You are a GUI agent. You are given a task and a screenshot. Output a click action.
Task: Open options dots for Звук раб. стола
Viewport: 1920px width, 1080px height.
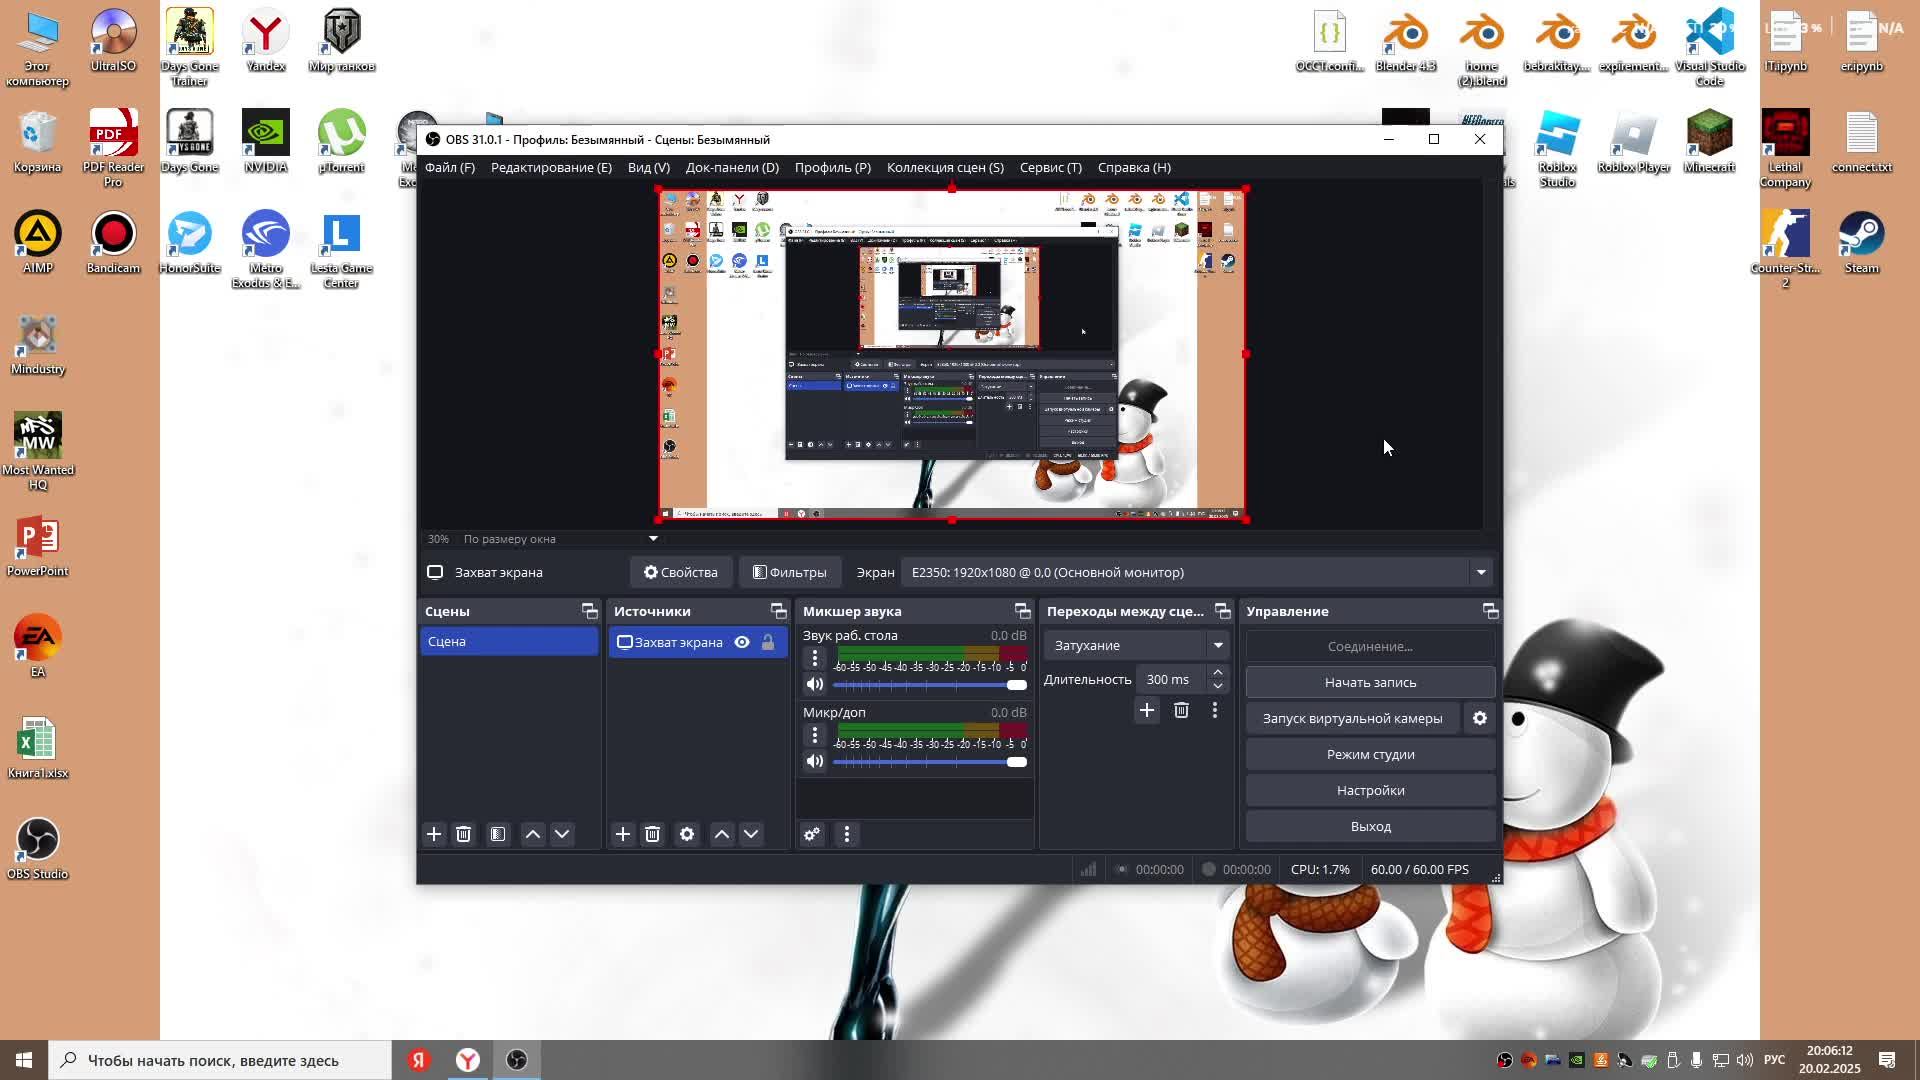(815, 658)
